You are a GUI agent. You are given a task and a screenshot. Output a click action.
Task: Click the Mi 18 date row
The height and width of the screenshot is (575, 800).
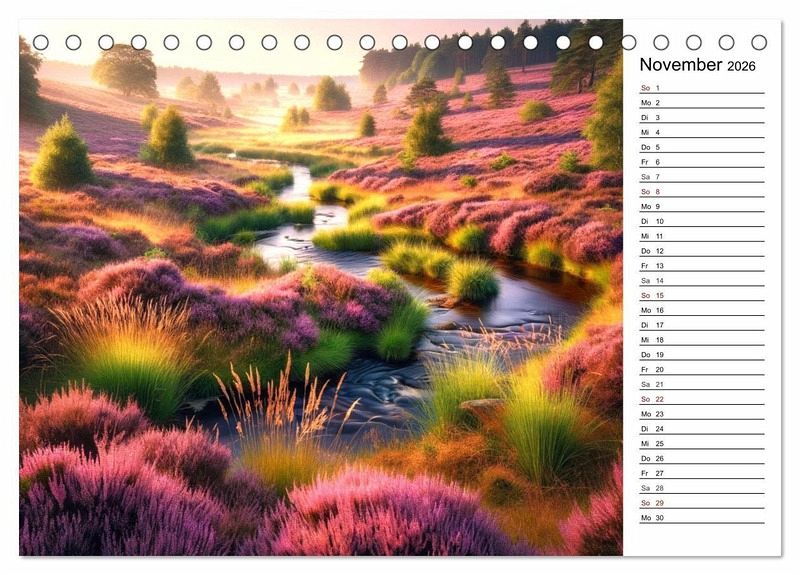(x=701, y=340)
